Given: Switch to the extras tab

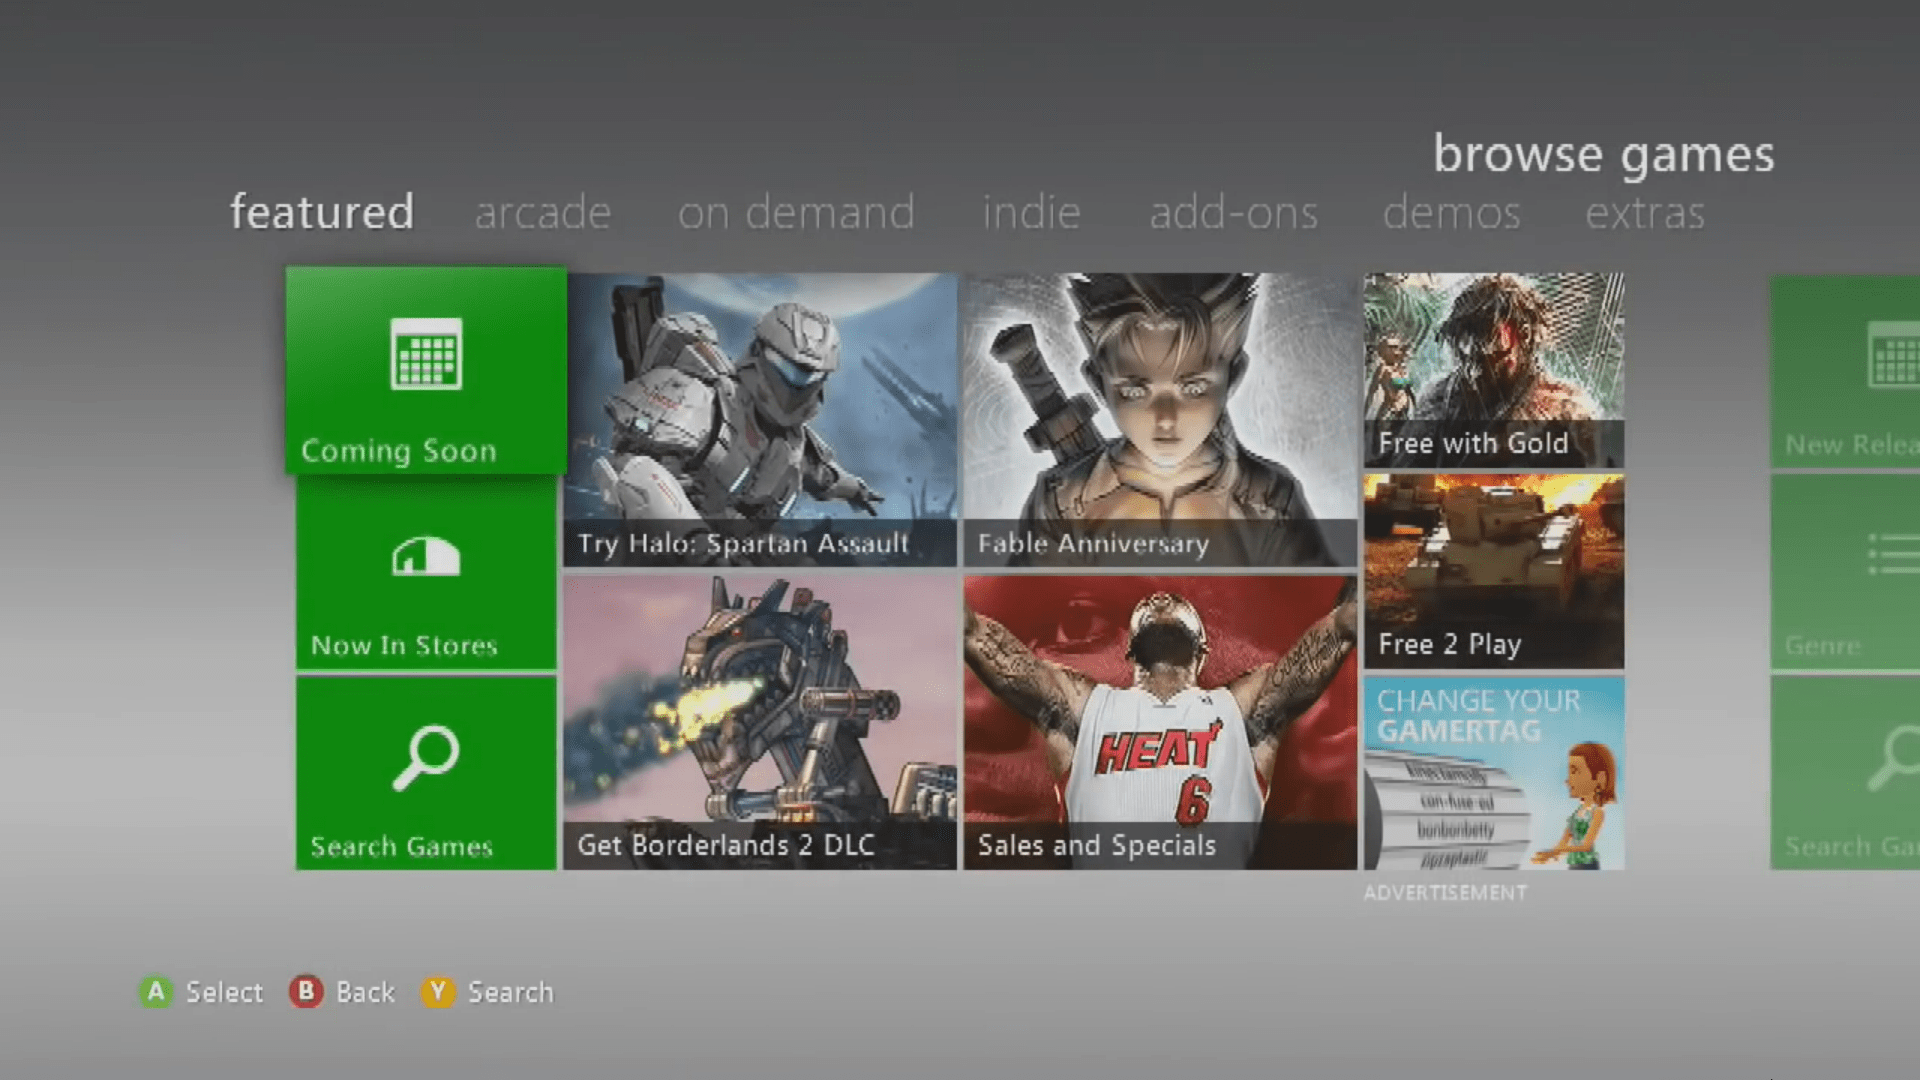Looking at the screenshot, I should coord(1644,213).
